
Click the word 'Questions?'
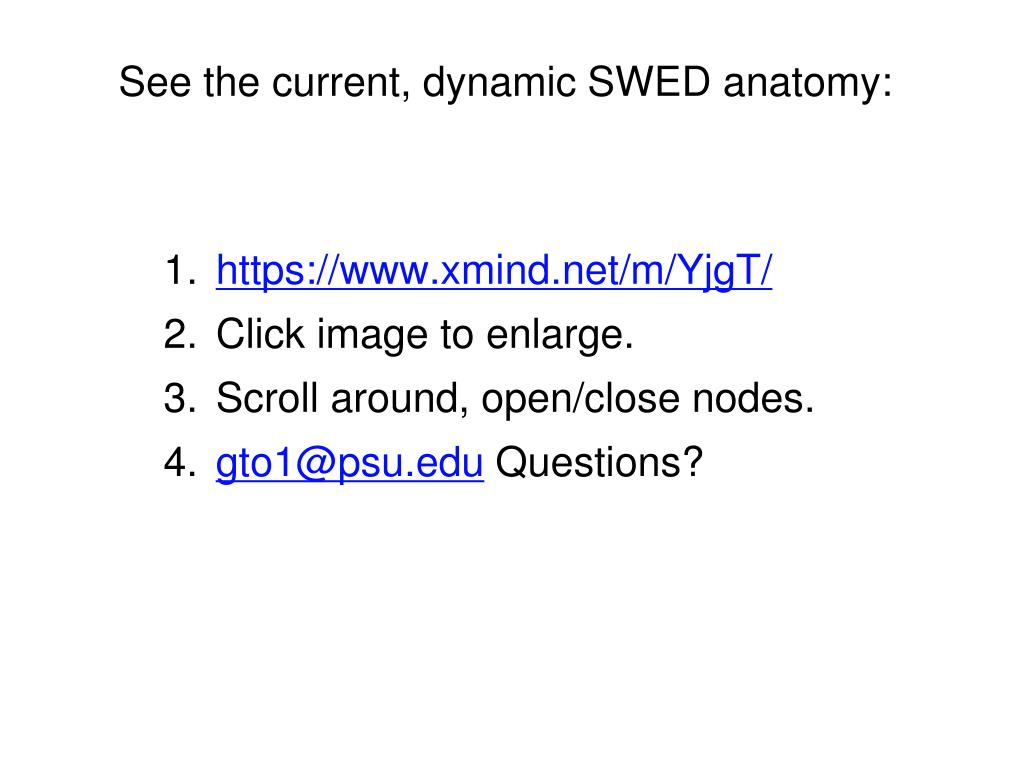[x=600, y=462]
